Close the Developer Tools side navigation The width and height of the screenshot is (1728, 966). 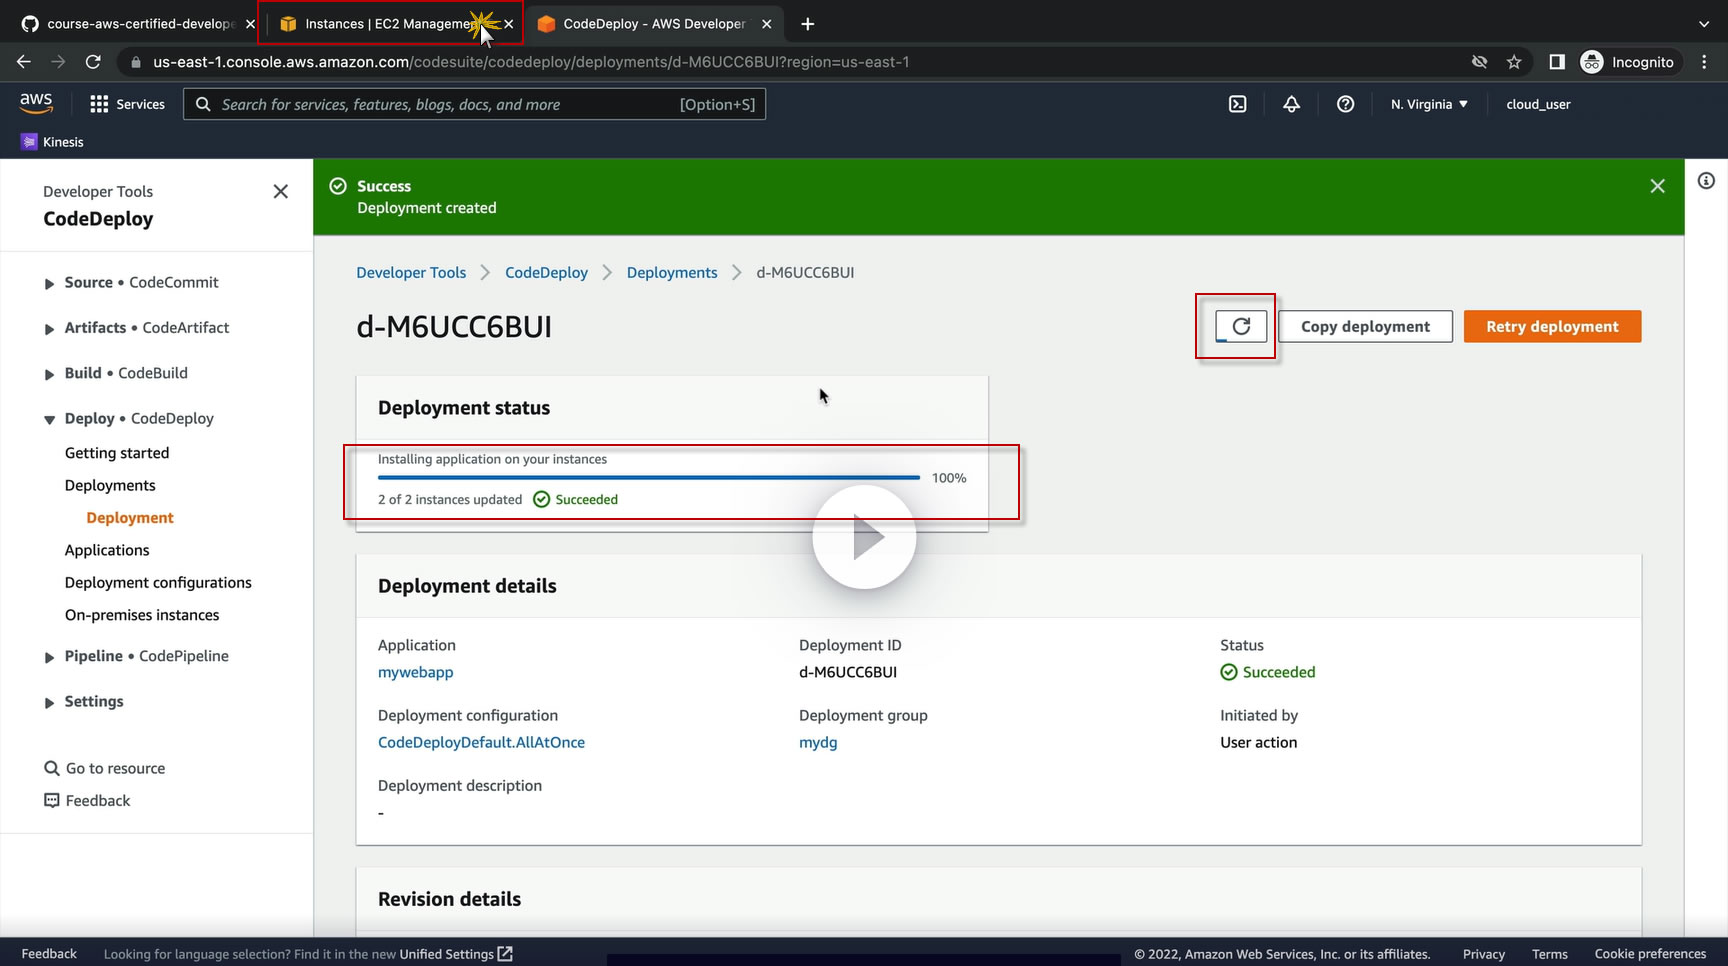[x=281, y=191]
